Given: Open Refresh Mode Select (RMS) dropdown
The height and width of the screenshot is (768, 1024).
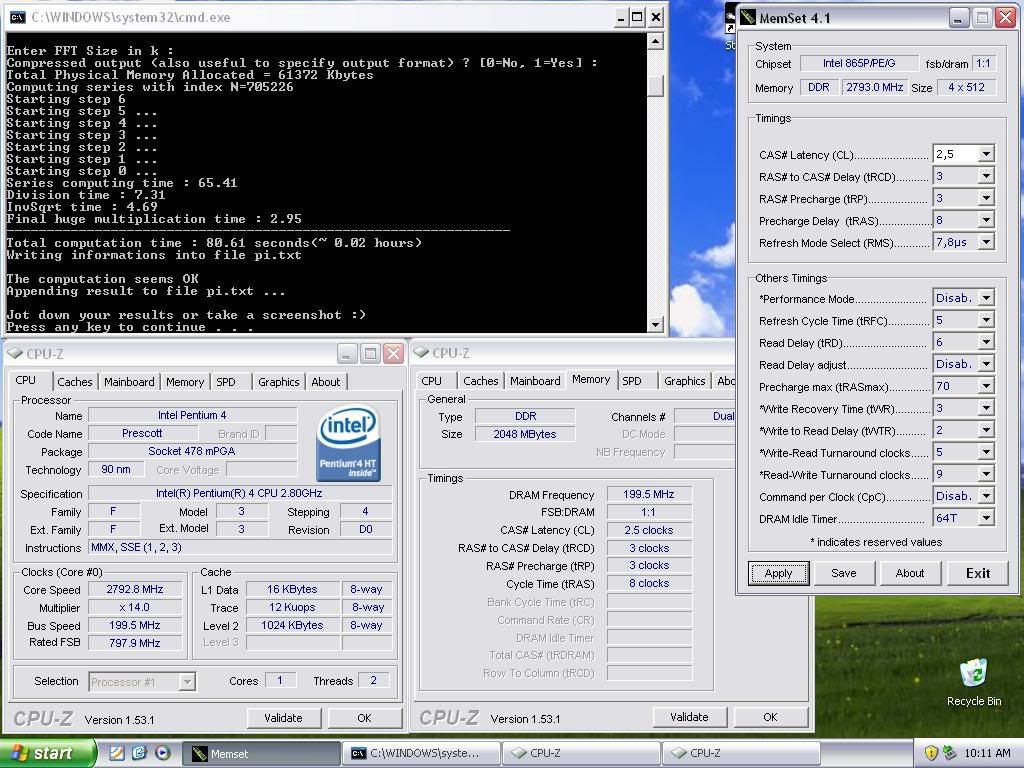Looking at the screenshot, I should point(986,242).
